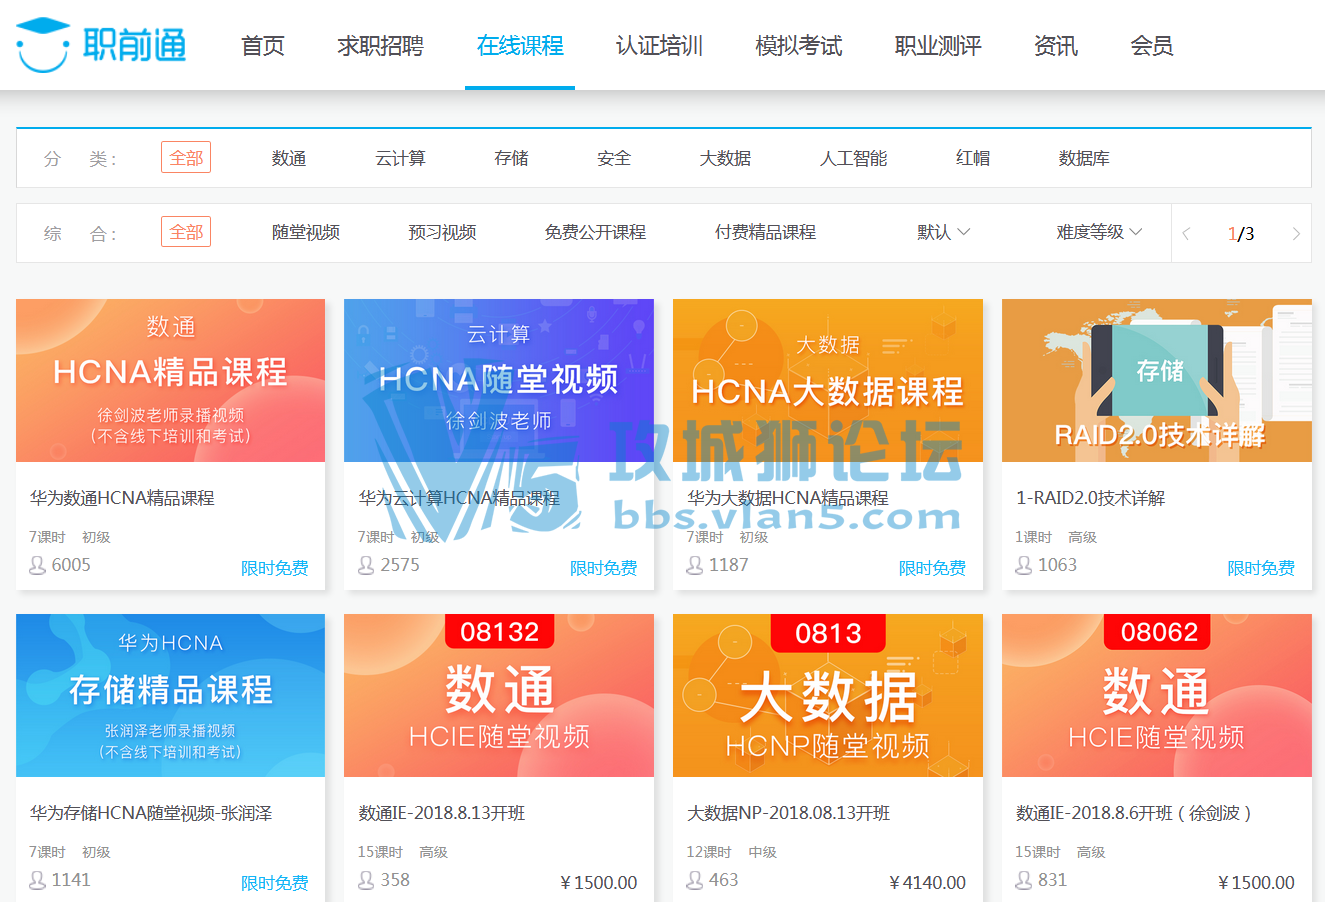Filter by 随堂视频

click(306, 232)
